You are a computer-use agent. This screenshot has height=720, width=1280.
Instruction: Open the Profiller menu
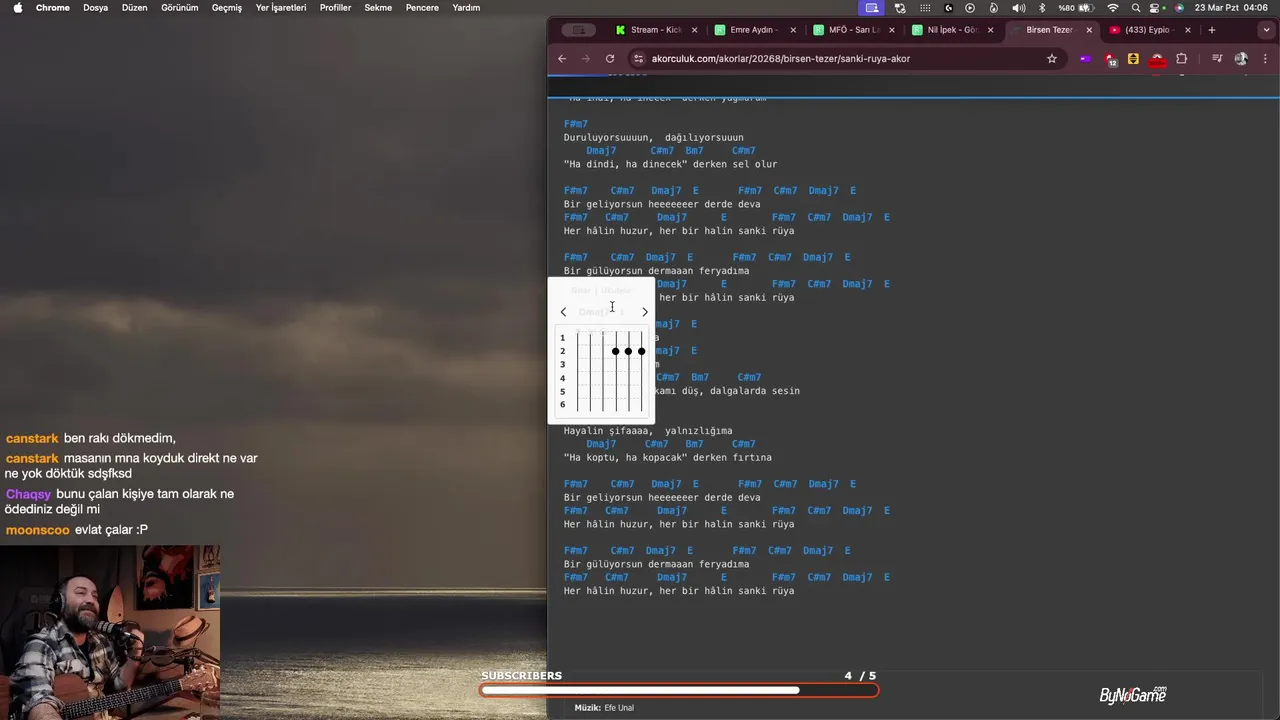[x=336, y=7]
